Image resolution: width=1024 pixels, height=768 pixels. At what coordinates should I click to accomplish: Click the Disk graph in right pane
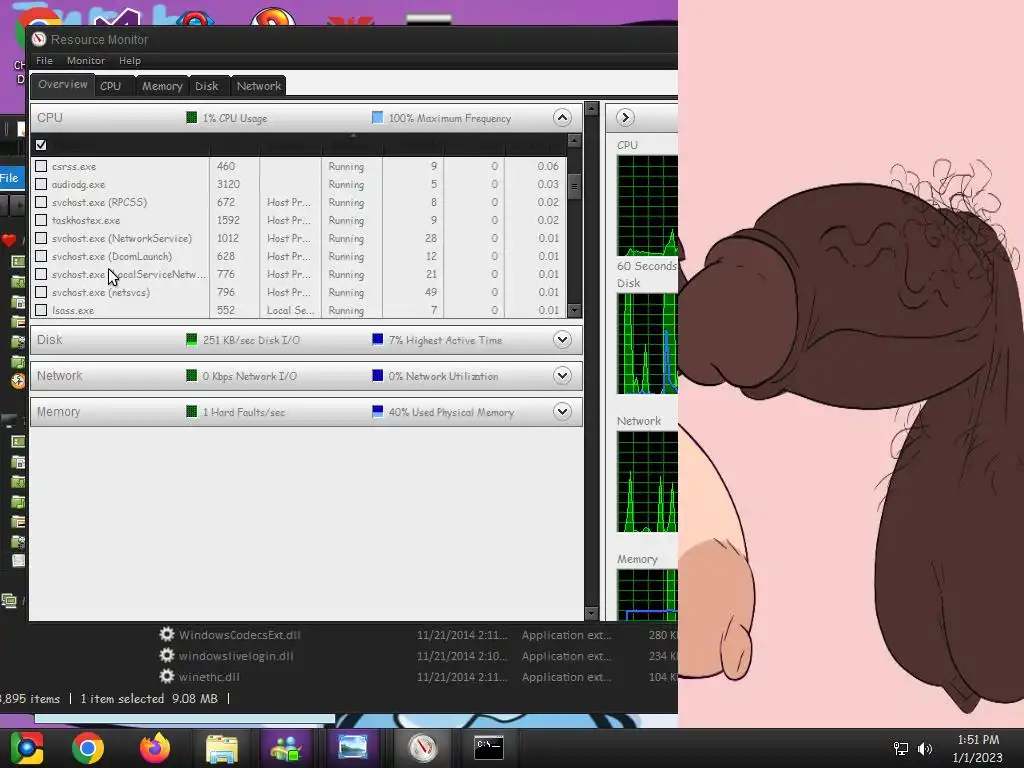coord(647,344)
